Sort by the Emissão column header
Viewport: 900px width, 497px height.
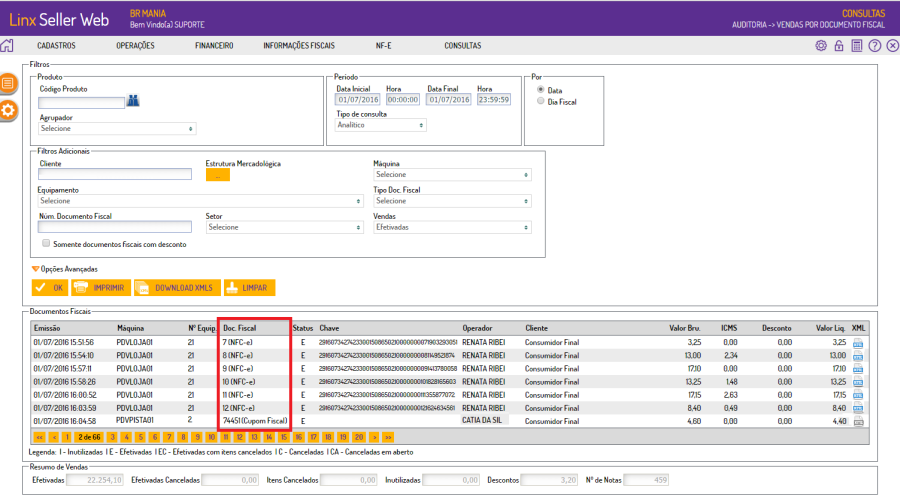47,328
